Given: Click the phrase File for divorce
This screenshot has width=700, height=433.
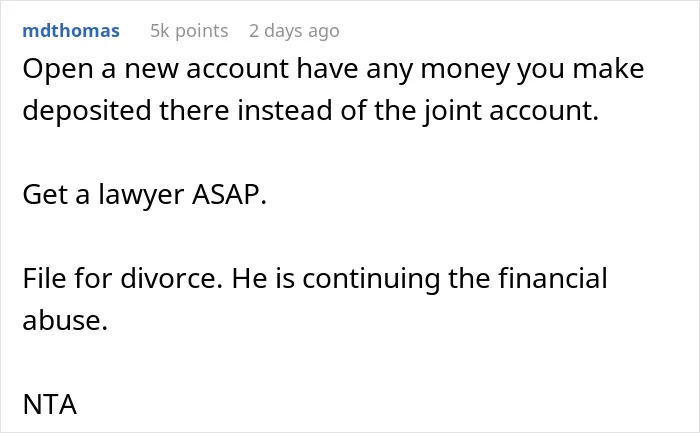Looking at the screenshot, I should click(x=122, y=278).
